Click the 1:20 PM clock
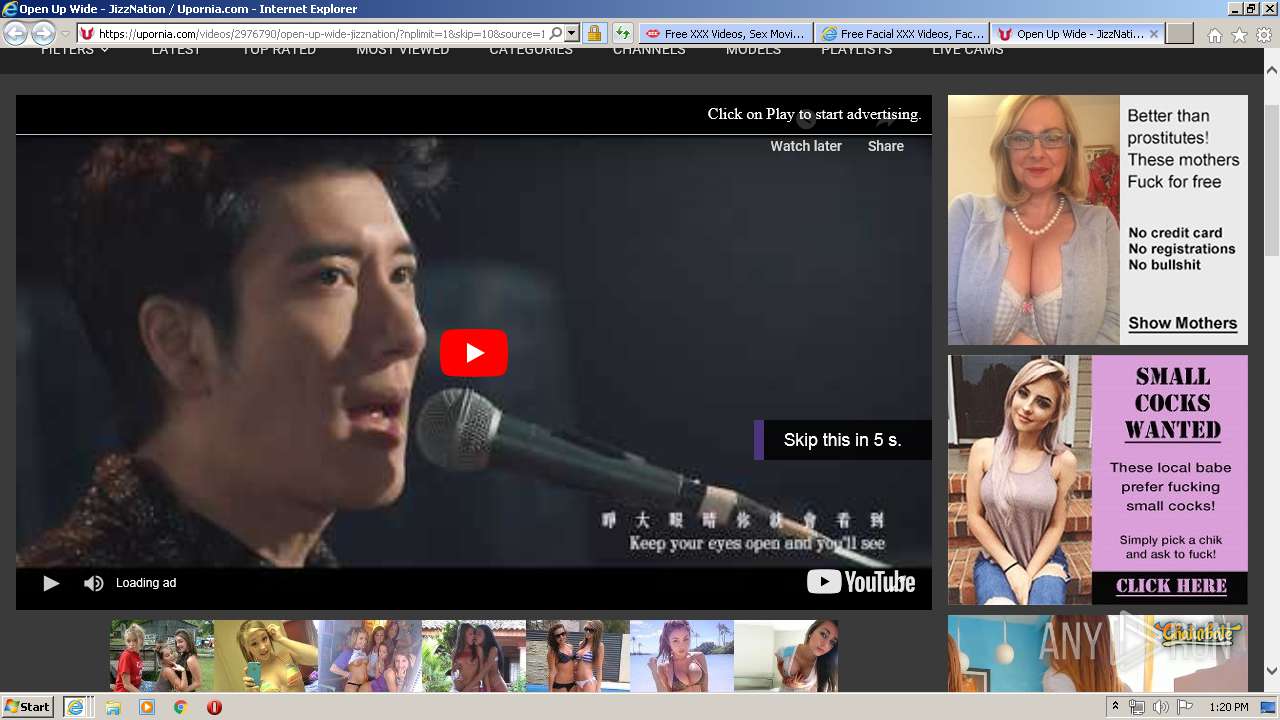Screen dimensions: 1280x720 1229,707
